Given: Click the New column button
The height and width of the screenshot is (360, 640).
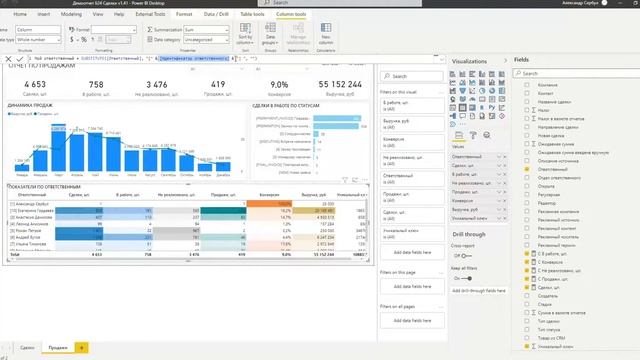Looking at the screenshot, I should [x=326, y=34].
